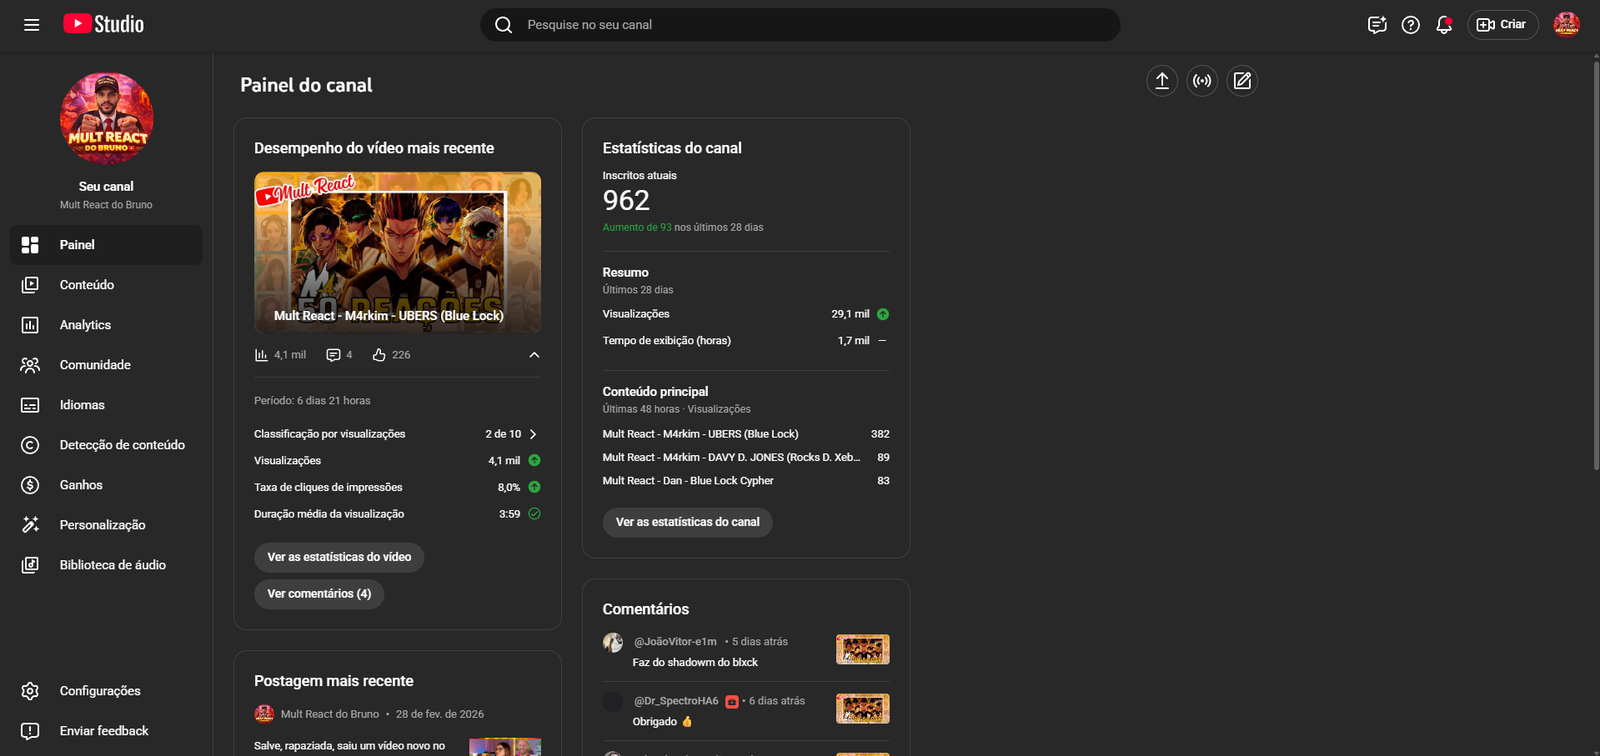Viewport: 1600px width, 756px height.
Task: Click the send feedback speech bubble icon in top bar
Action: (x=1377, y=25)
